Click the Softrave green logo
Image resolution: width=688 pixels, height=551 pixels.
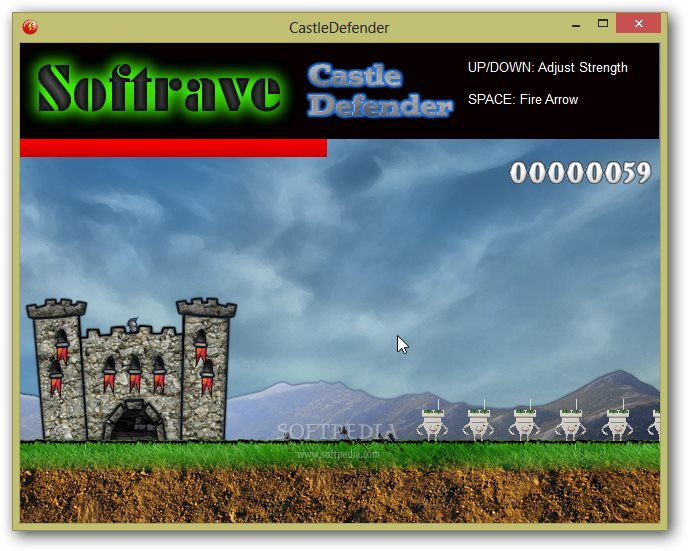point(158,89)
